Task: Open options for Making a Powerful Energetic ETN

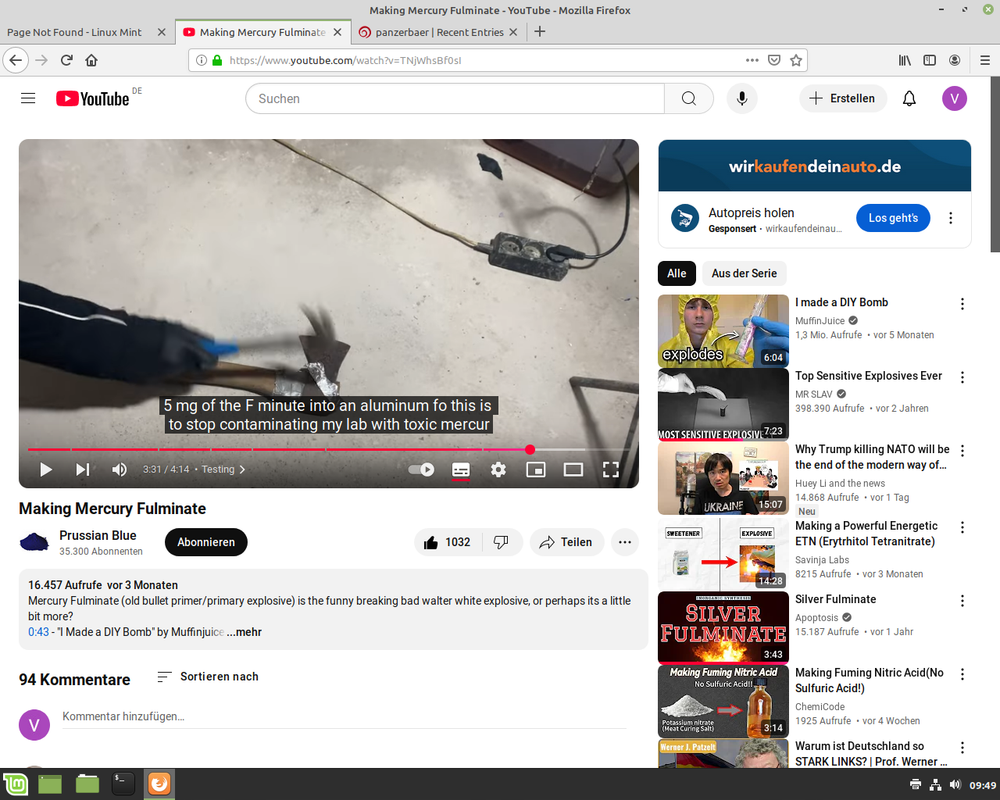Action: (x=962, y=528)
